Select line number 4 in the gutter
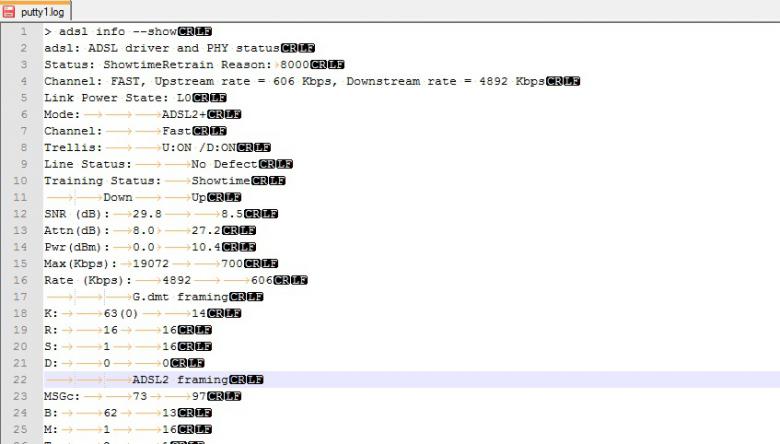The height and width of the screenshot is (444, 780). click(21, 81)
